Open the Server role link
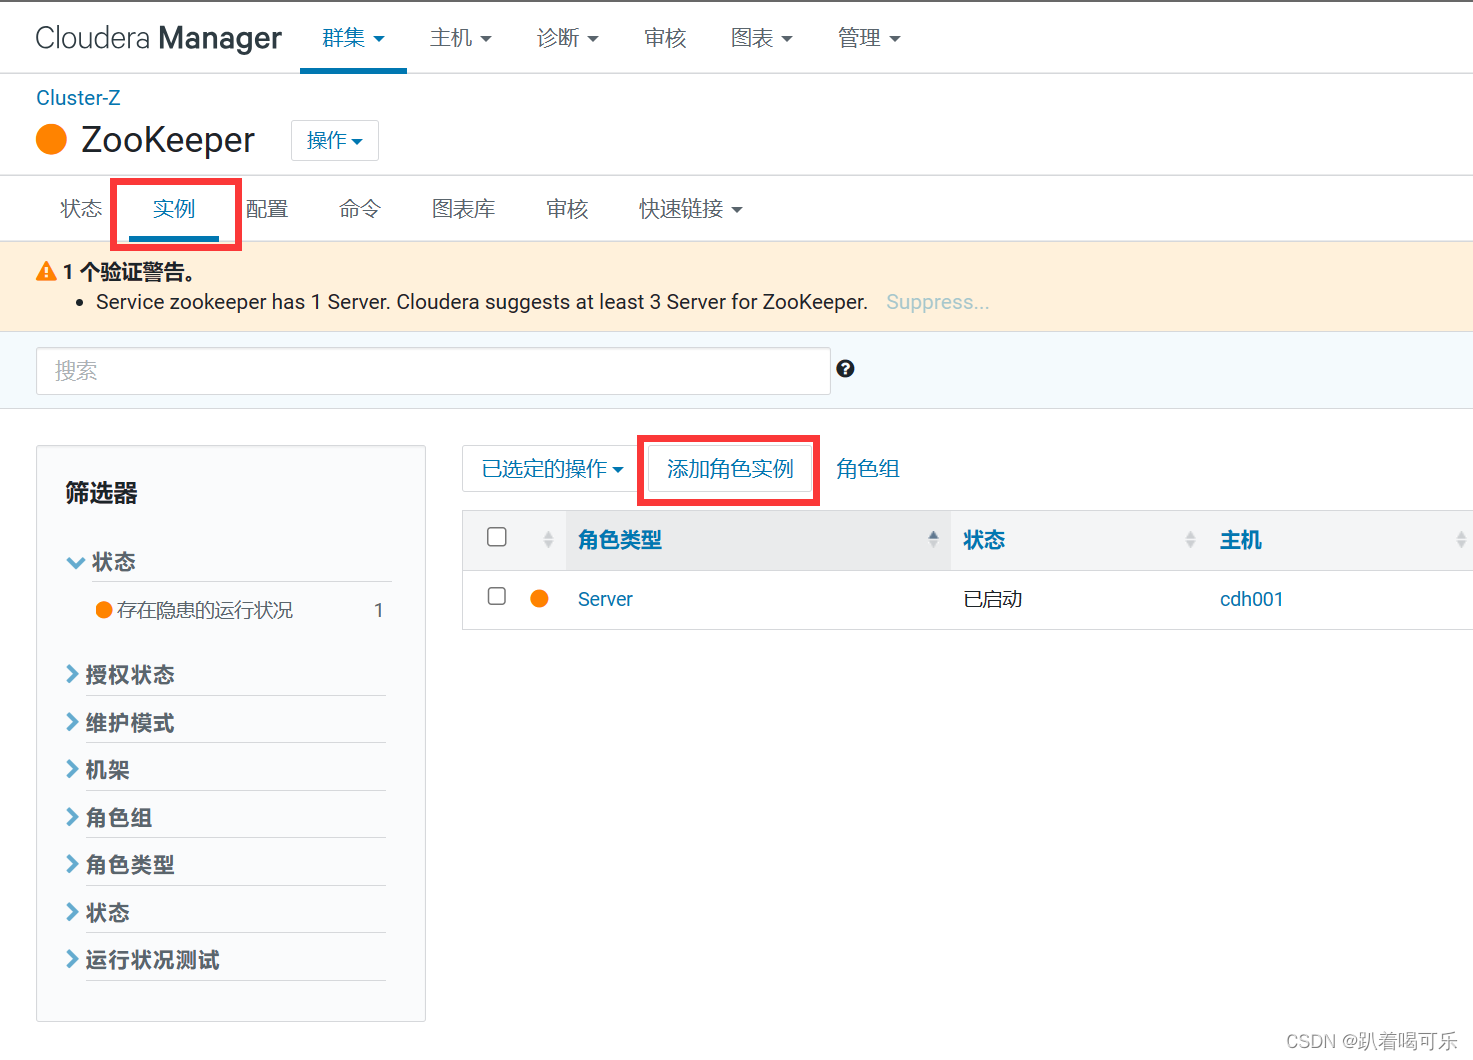The width and height of the screenshot is (1473, 1060). pyautogui.click(x=605, y=599)
